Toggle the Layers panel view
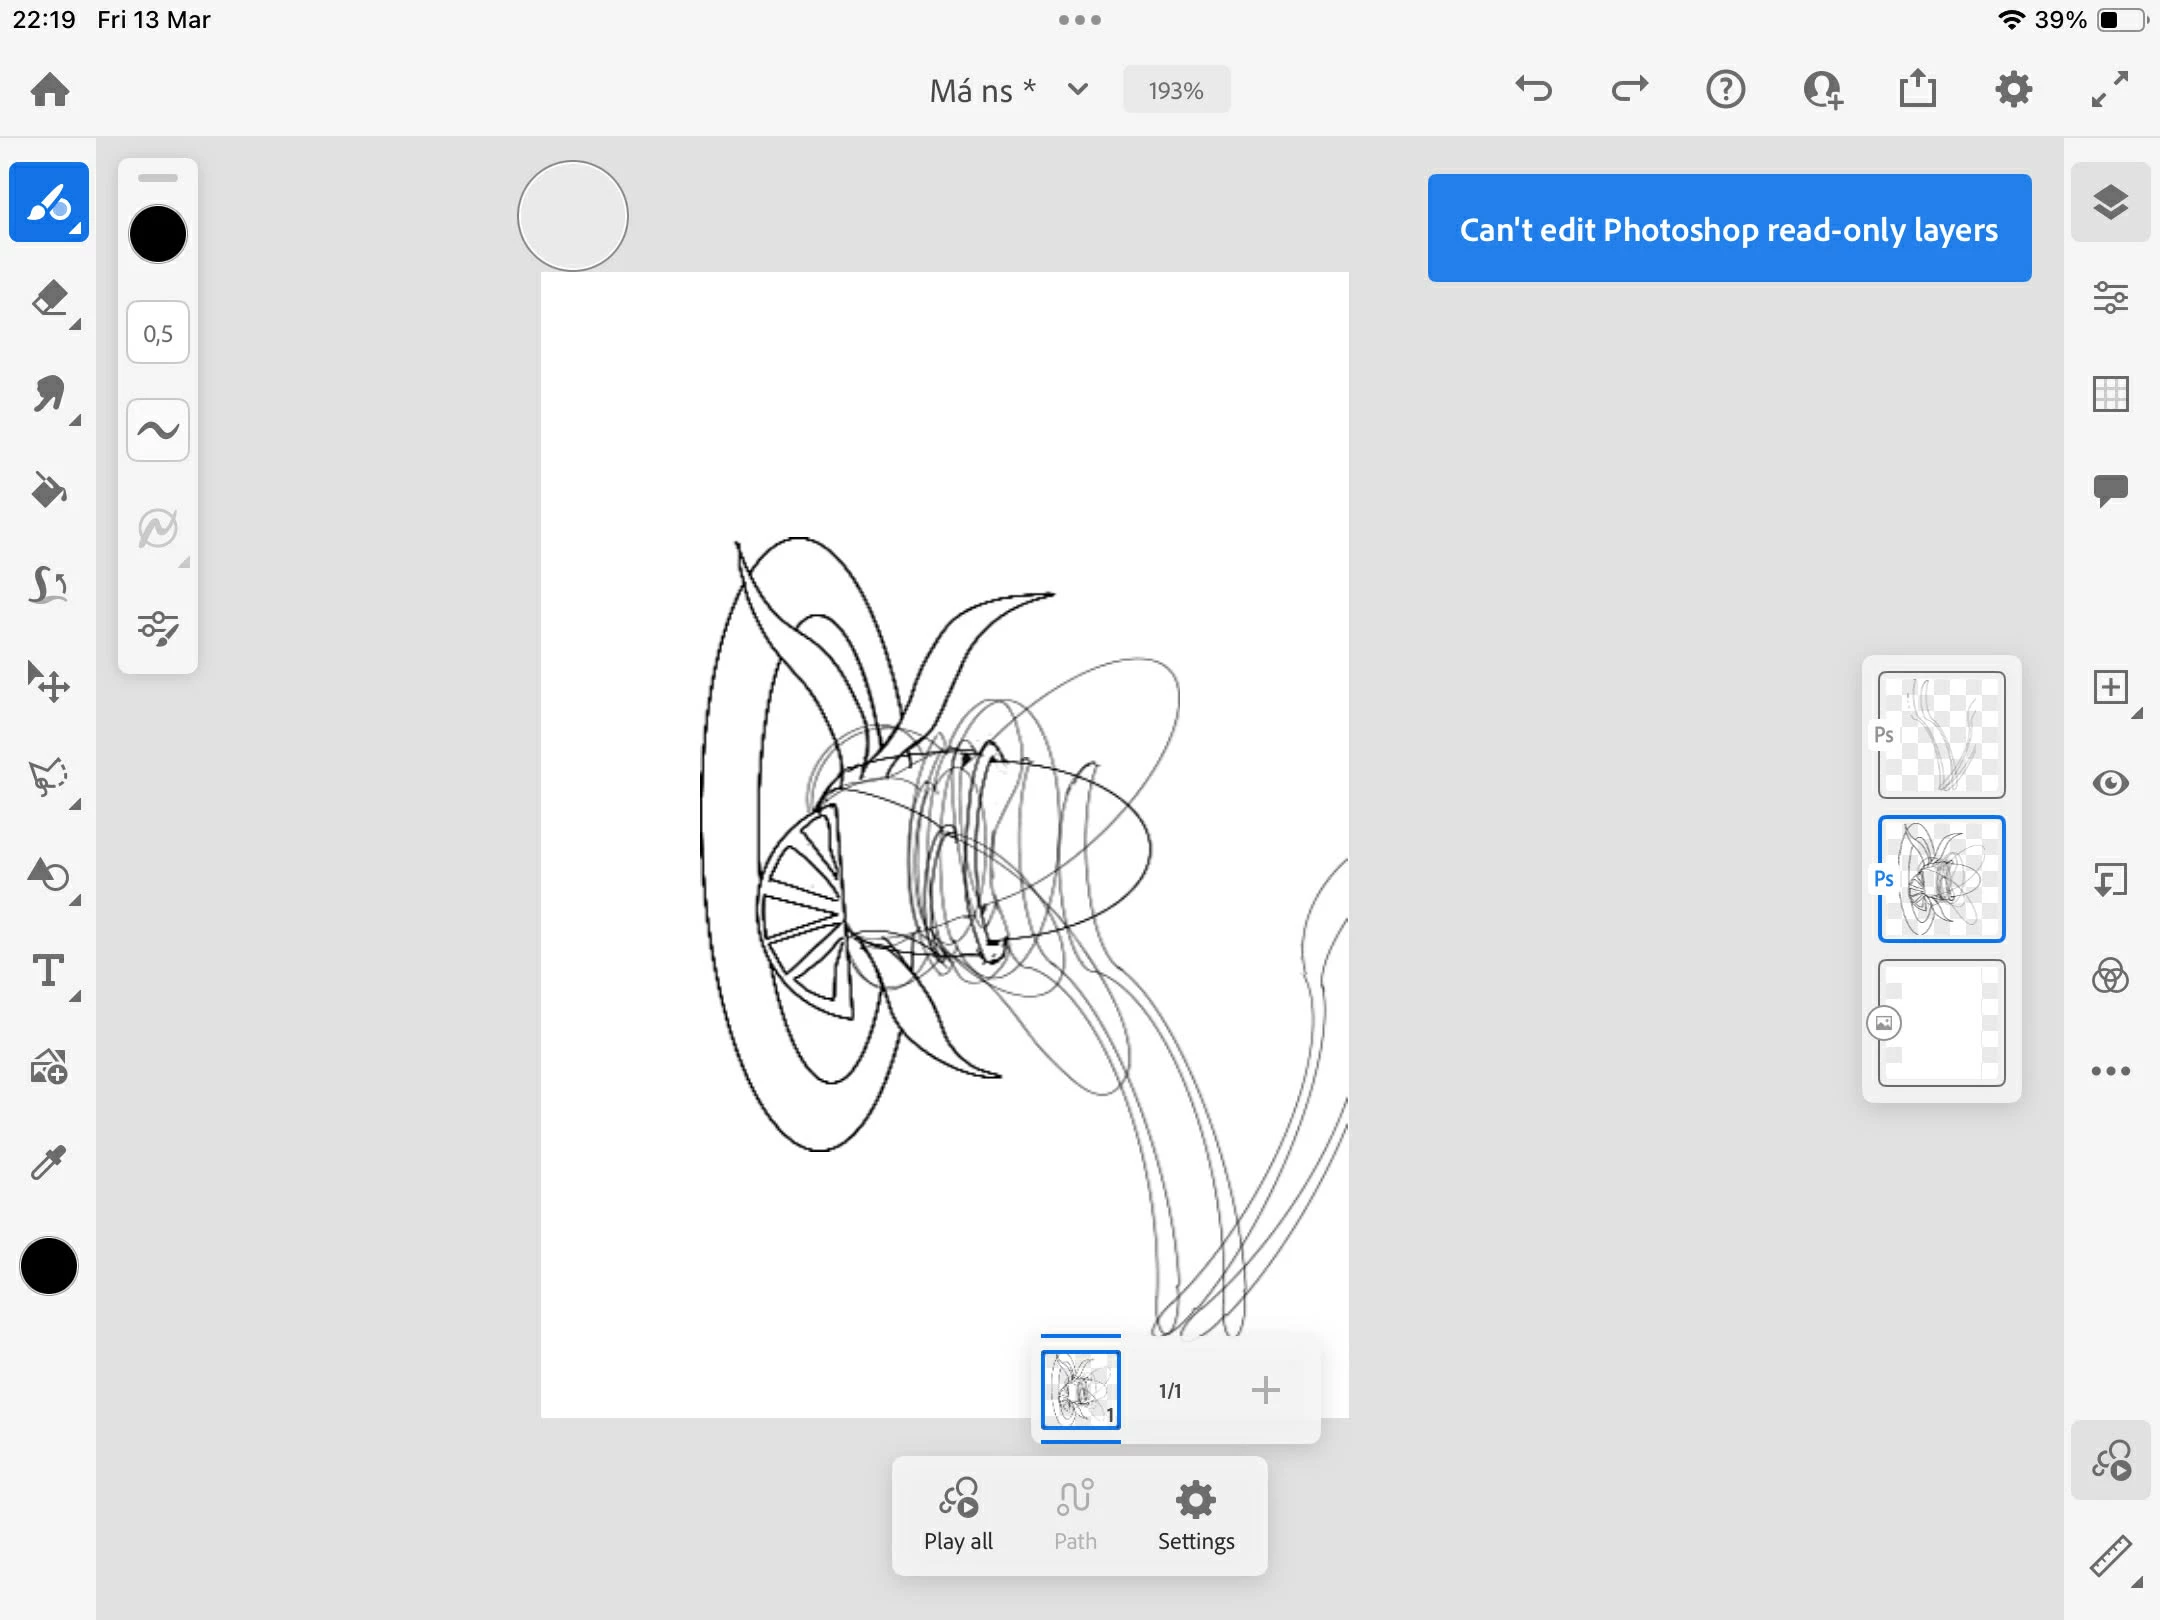 2110,202
